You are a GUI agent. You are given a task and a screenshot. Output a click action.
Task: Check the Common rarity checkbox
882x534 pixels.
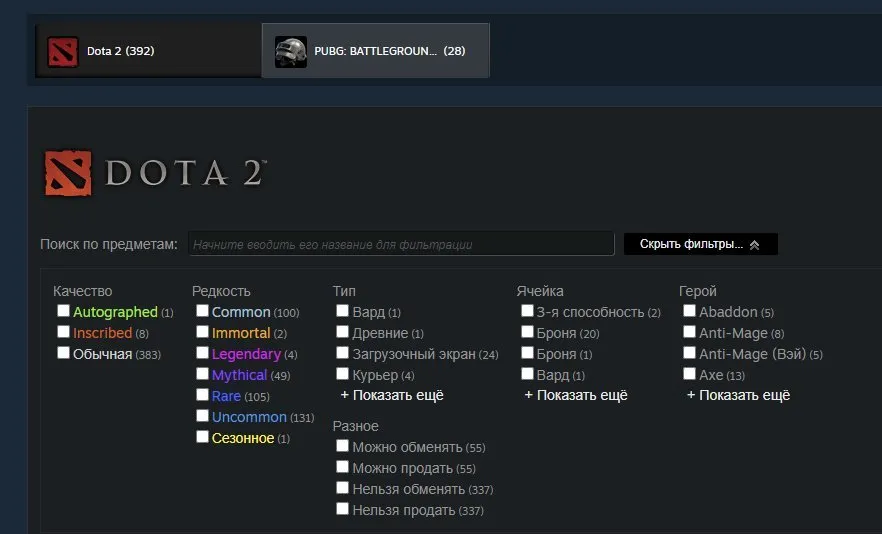click(202, 311)
